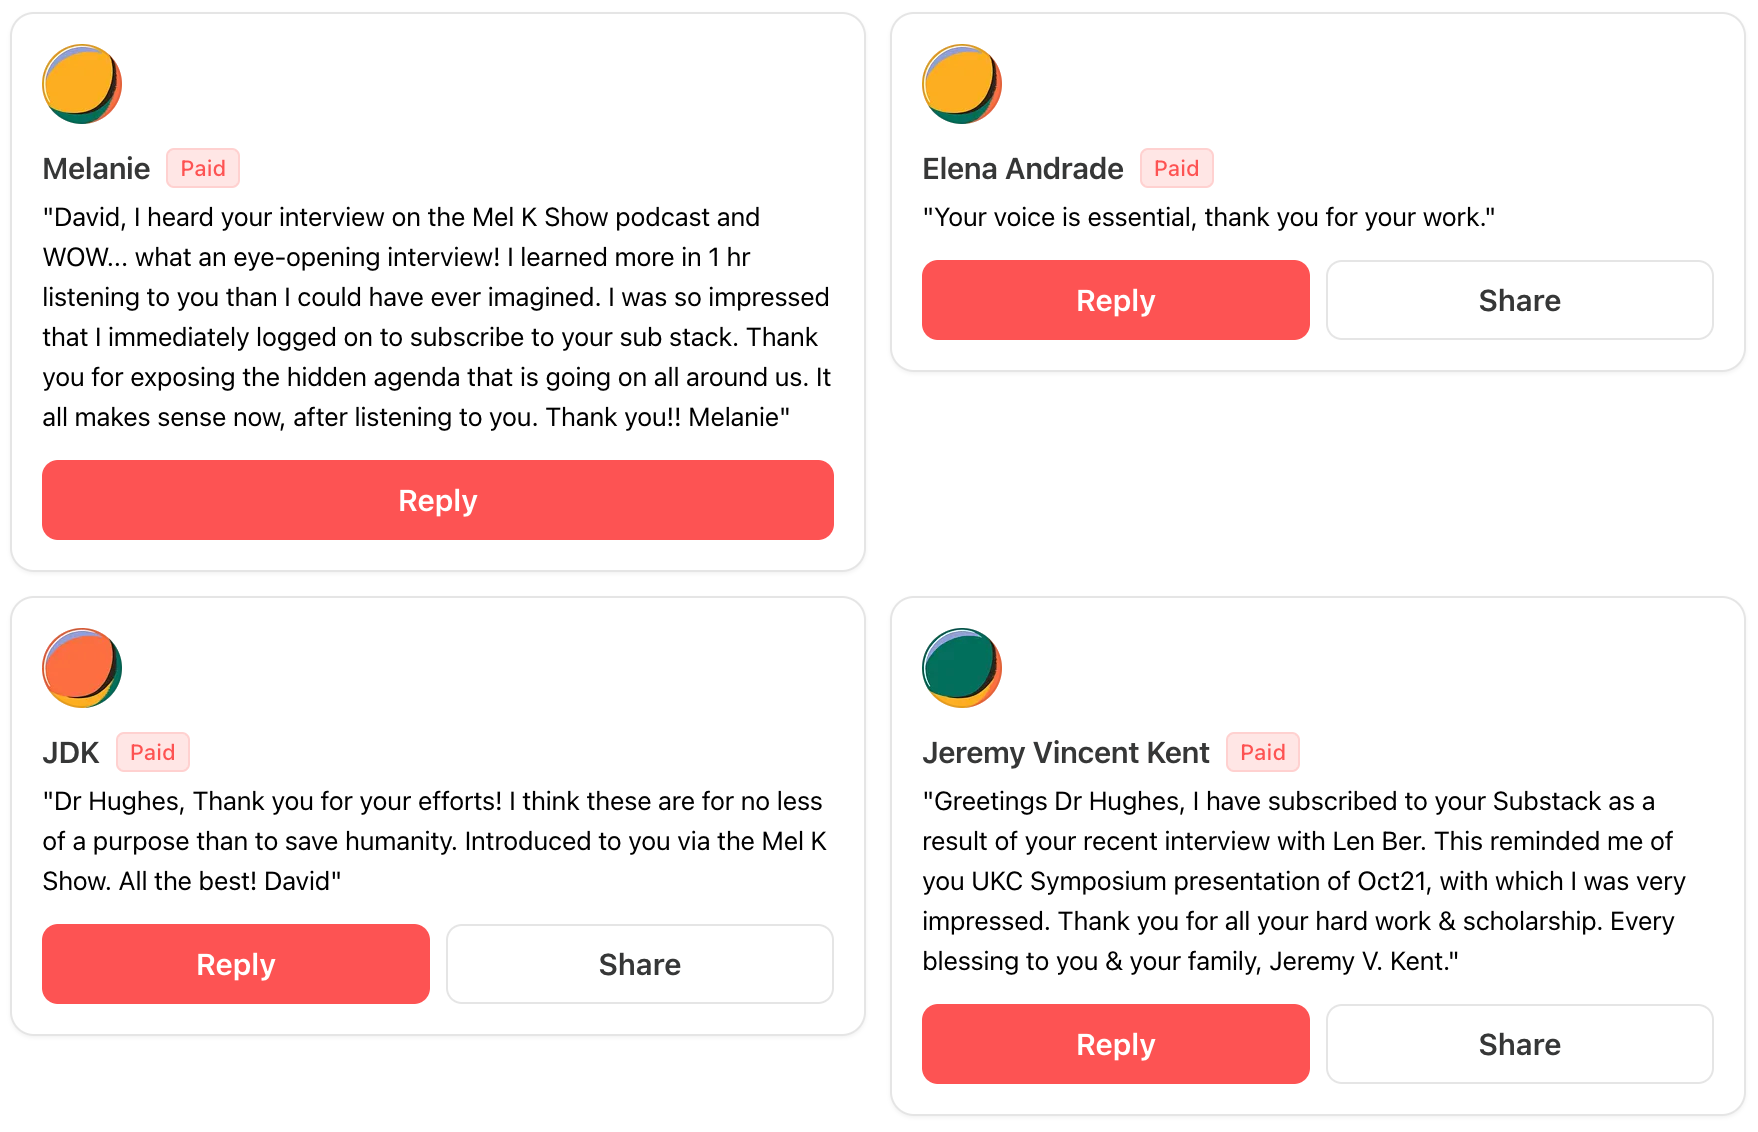1758x1132 pixels.
Task: Click Paid badge beside Jeremy Vincent Kent
Action: pyautogui.click(x=1262, y=752)
